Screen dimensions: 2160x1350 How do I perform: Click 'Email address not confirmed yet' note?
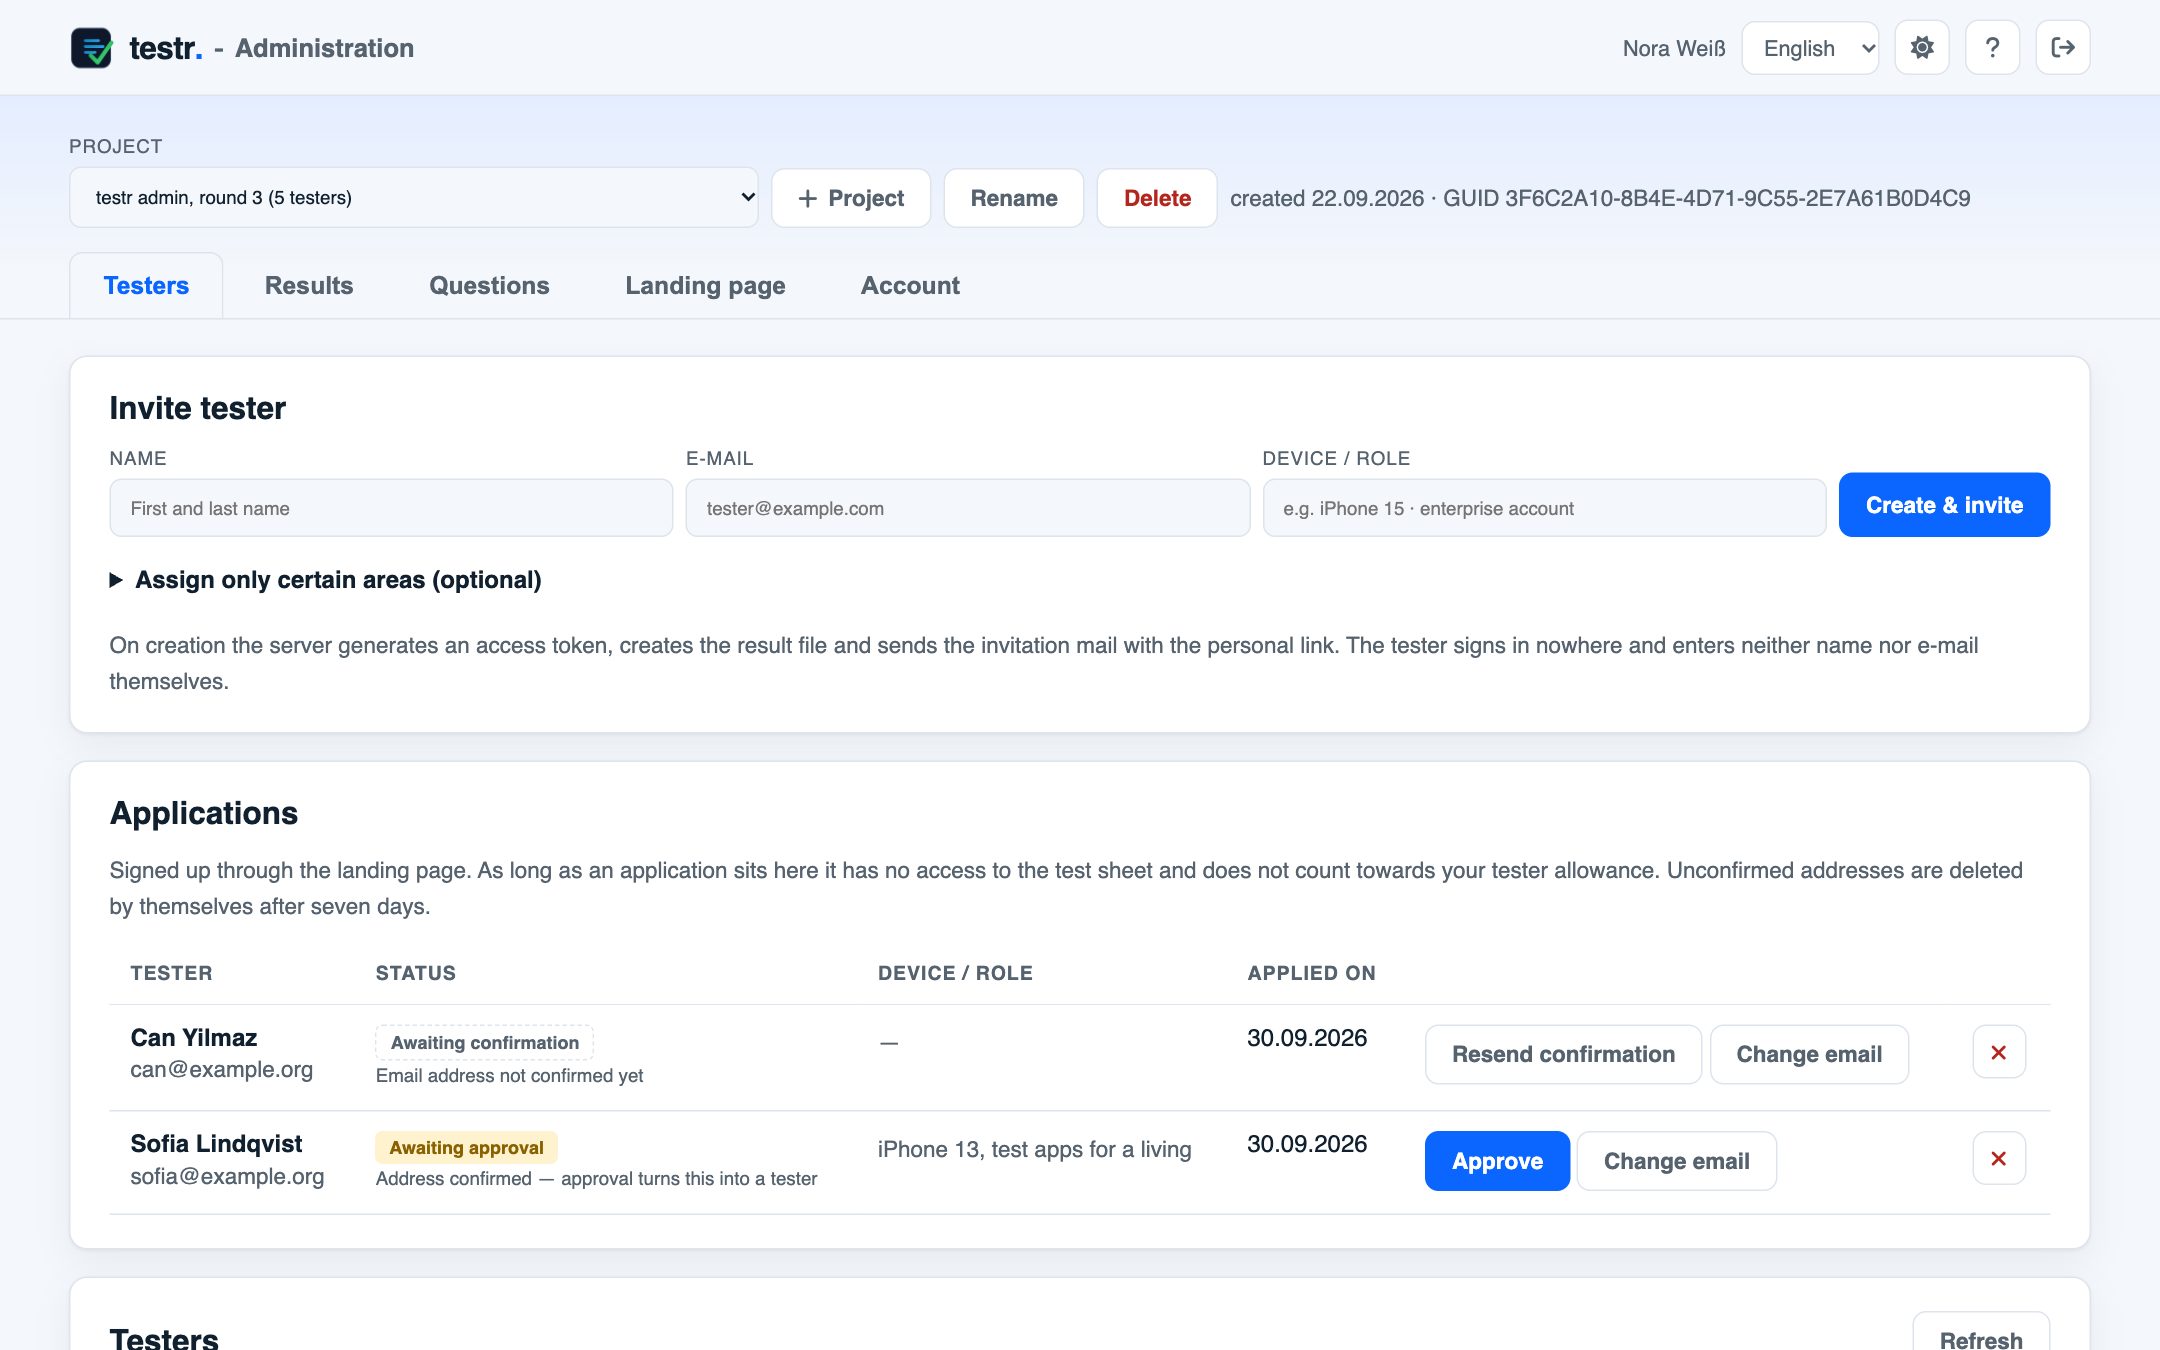coord(509,1075)
